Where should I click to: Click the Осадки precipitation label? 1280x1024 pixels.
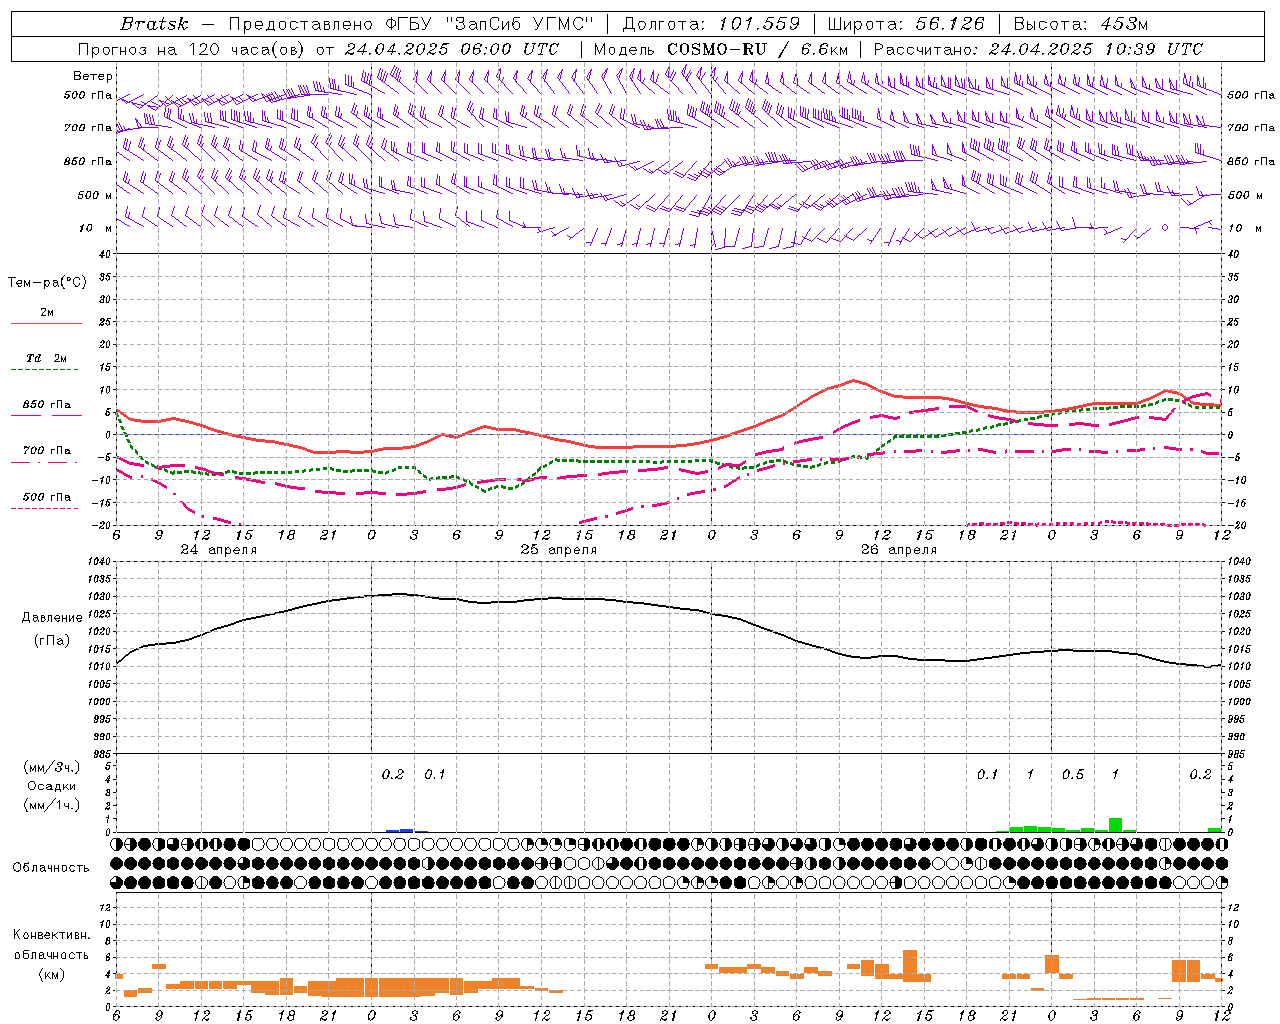click(x=52, y=786)
